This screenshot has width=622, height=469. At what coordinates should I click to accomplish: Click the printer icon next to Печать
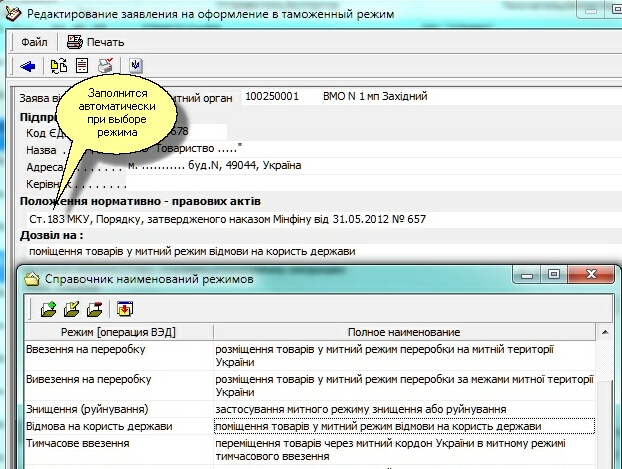click(x=75, y=42)
